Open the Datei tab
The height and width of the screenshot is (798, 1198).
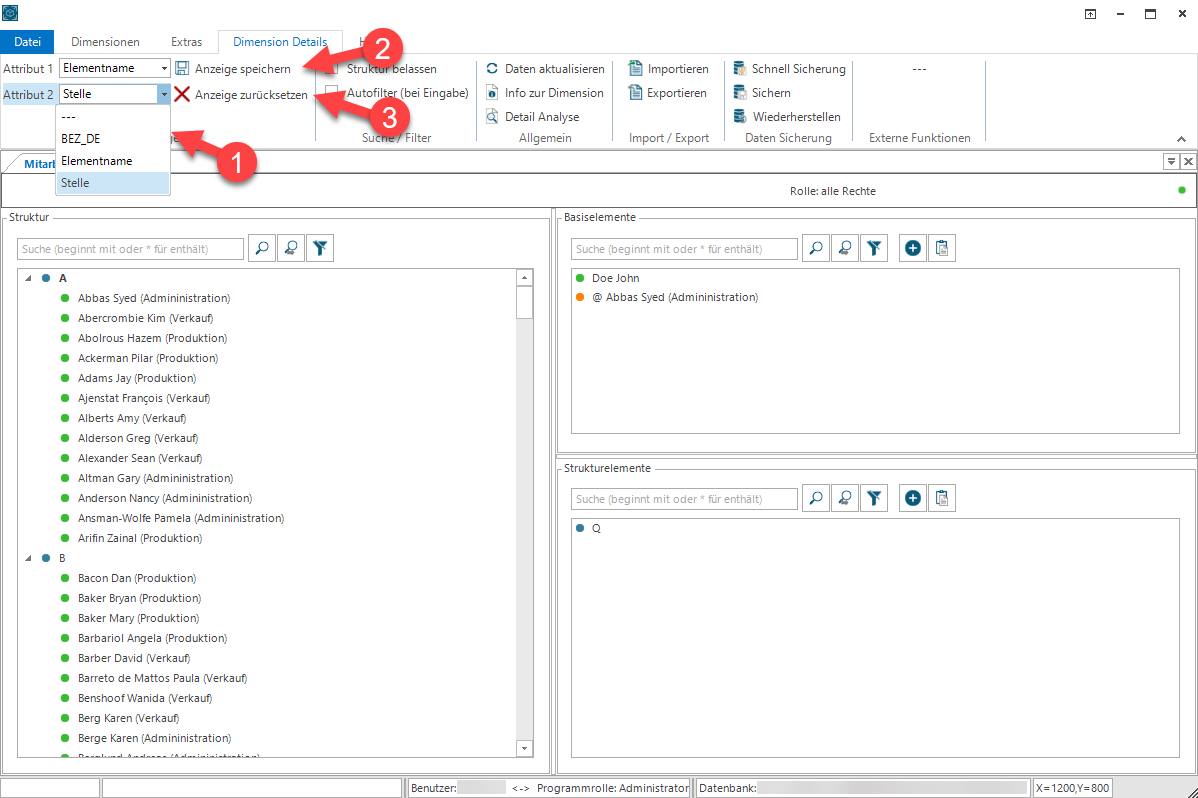[28, 42]
